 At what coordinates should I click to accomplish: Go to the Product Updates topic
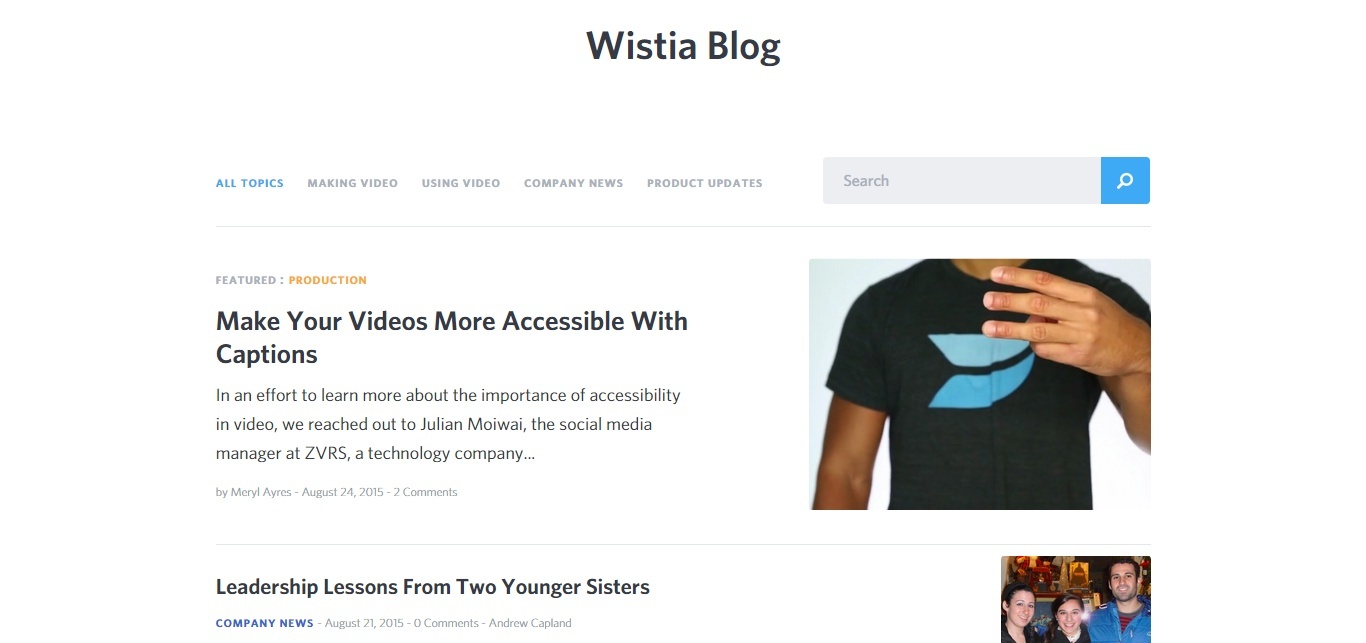point(705,183)
